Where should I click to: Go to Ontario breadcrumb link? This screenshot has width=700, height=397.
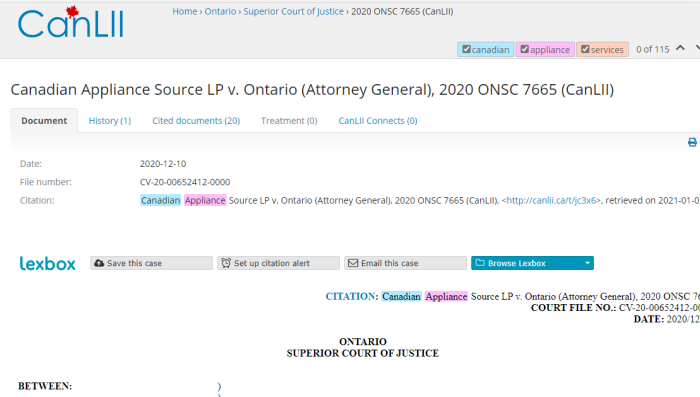220,12
